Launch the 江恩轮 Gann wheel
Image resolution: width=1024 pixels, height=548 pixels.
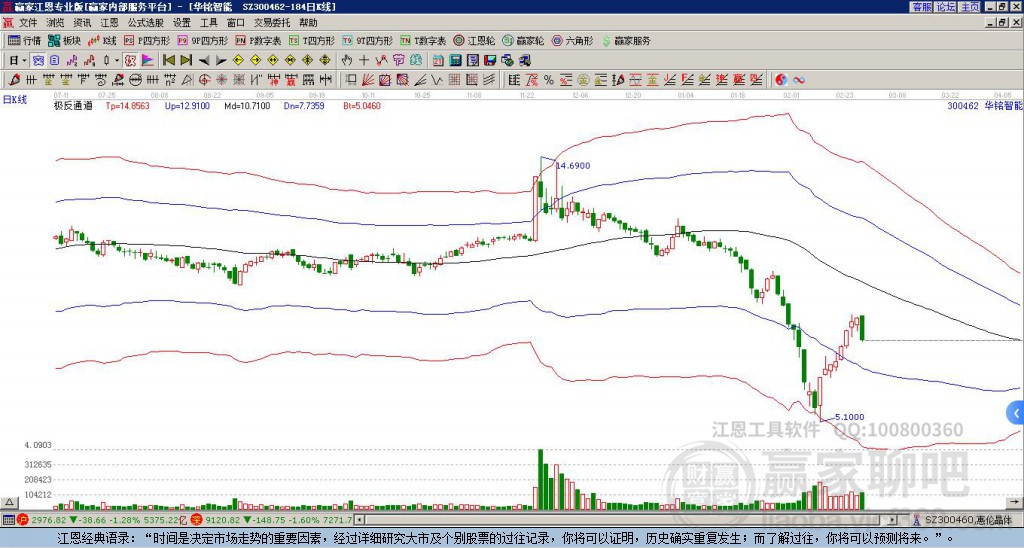click(475, 40)
